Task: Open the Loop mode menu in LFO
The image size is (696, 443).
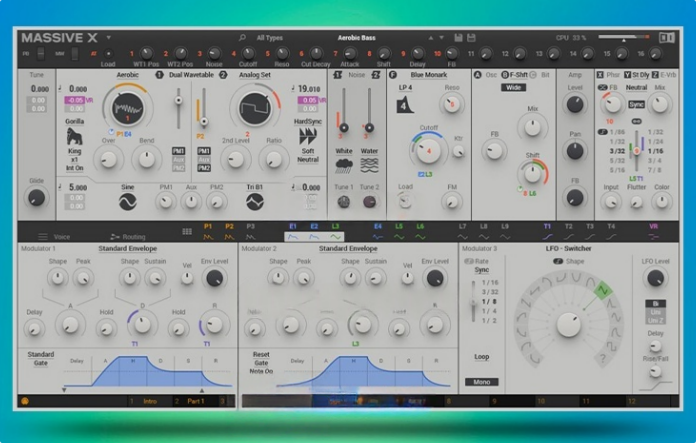Action: (x=482, y=356)
